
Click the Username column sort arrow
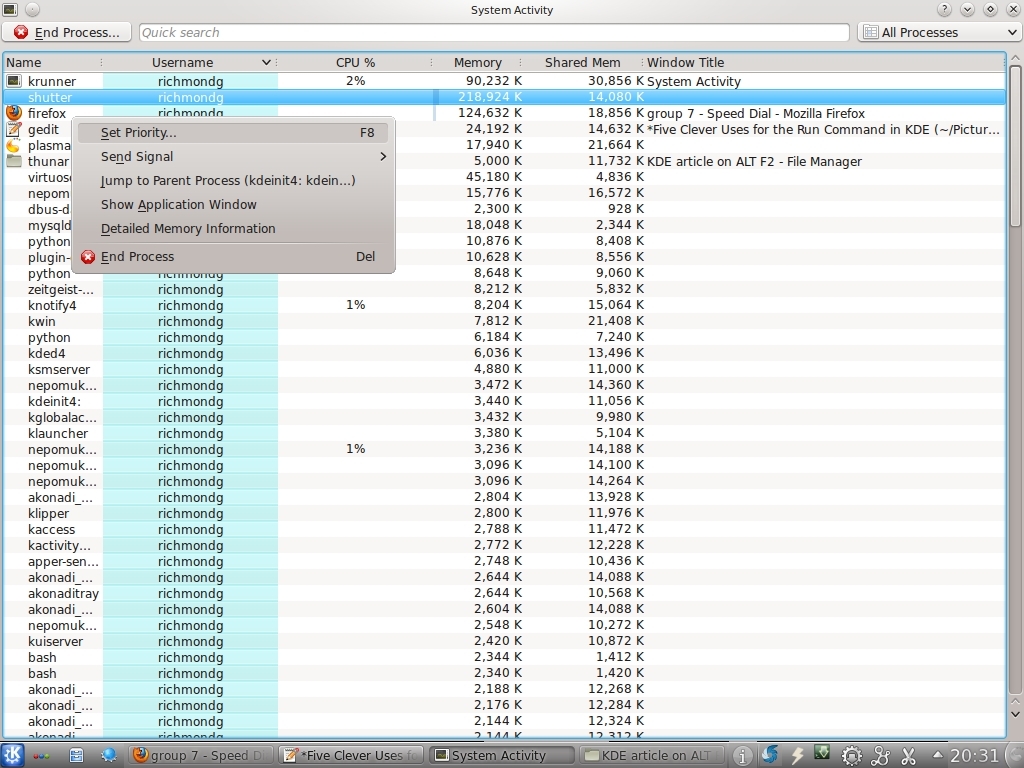coord(266,62)
